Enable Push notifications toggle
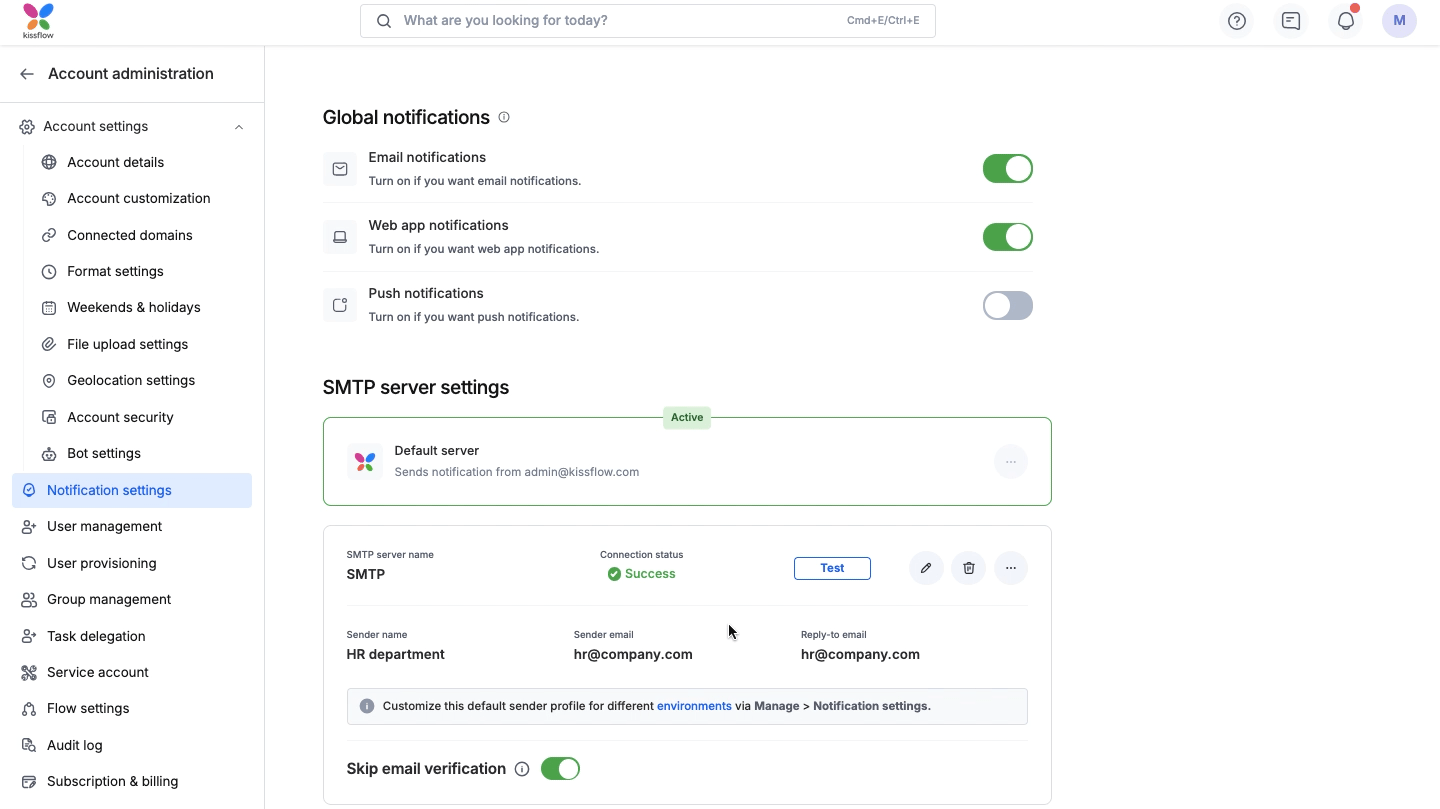 click(x=1007, y=305)
